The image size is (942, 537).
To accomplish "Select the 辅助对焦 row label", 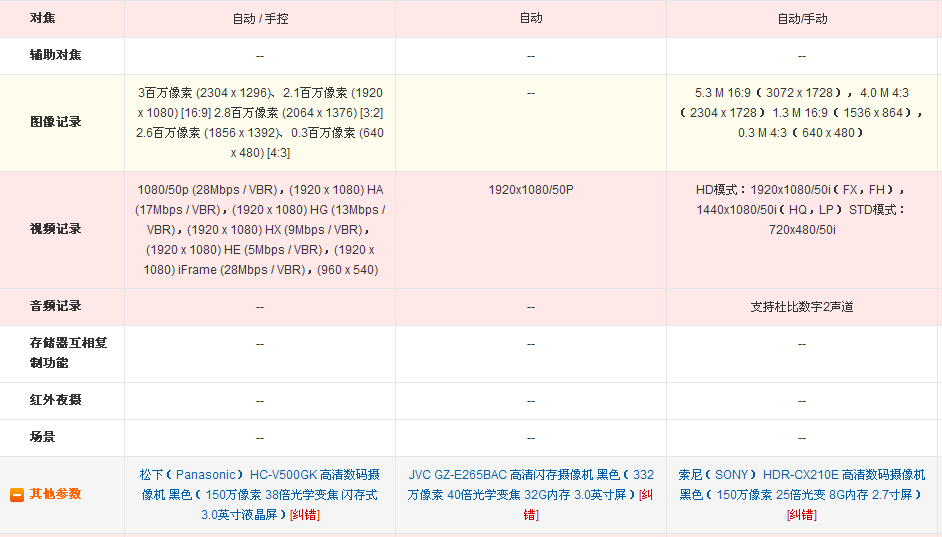I will pos(55,55).
